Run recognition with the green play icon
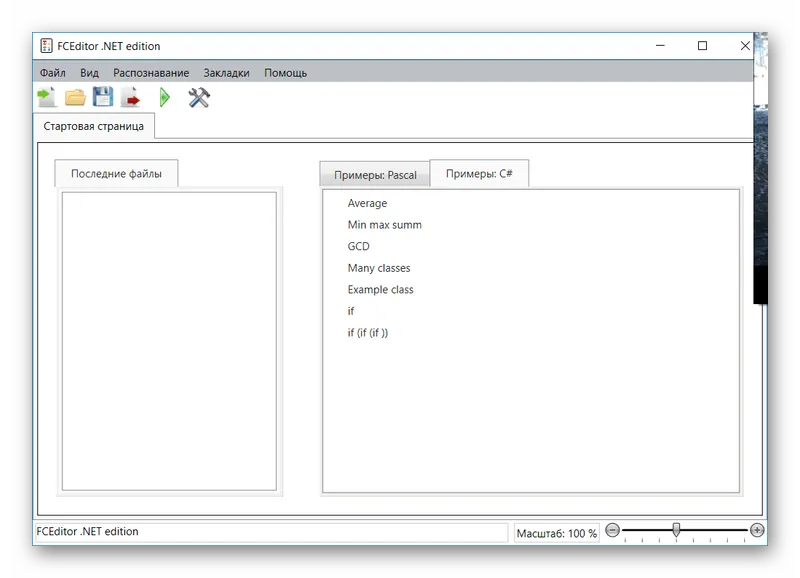 pos(164,97)
